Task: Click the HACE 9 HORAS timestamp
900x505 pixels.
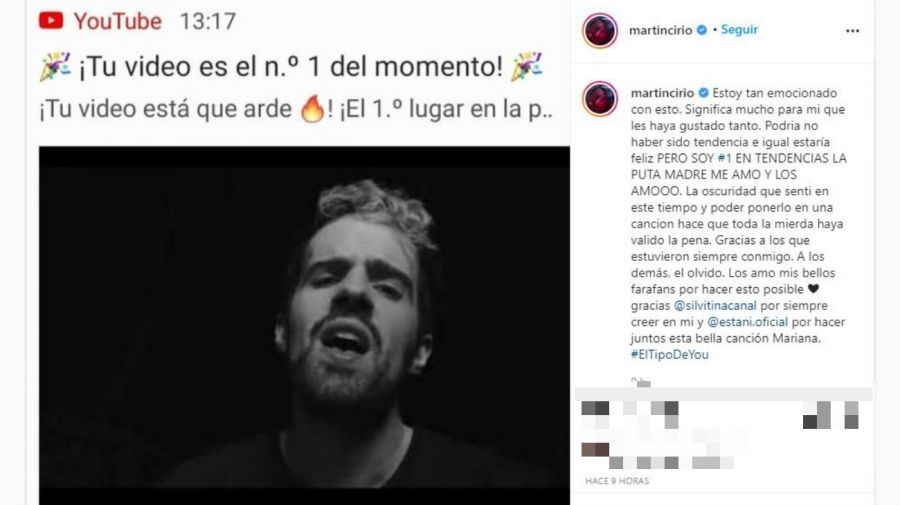Action: pyautogui.click(x=617, y=481)
